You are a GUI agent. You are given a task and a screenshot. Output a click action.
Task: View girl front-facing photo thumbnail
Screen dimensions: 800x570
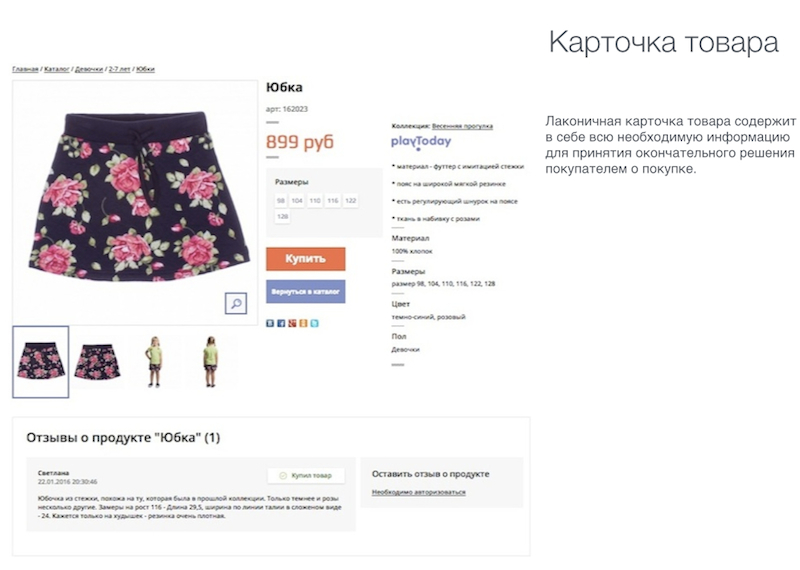155,361
